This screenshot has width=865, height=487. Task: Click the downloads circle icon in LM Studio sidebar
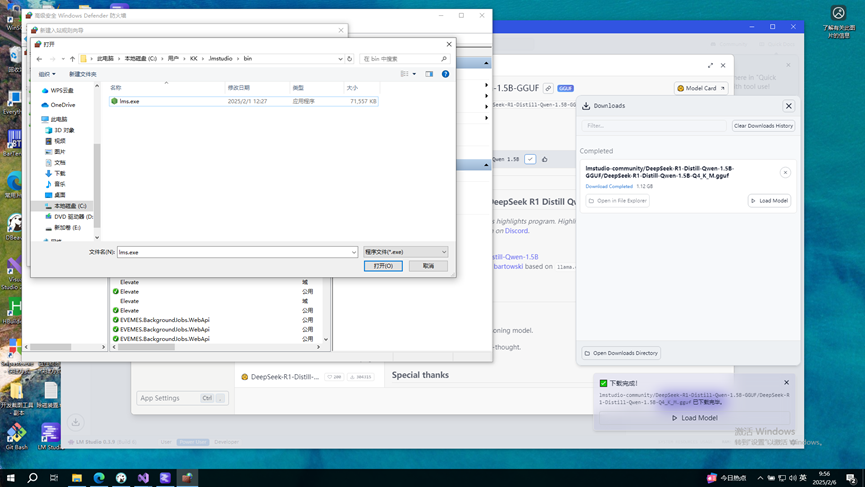[76, 422]
